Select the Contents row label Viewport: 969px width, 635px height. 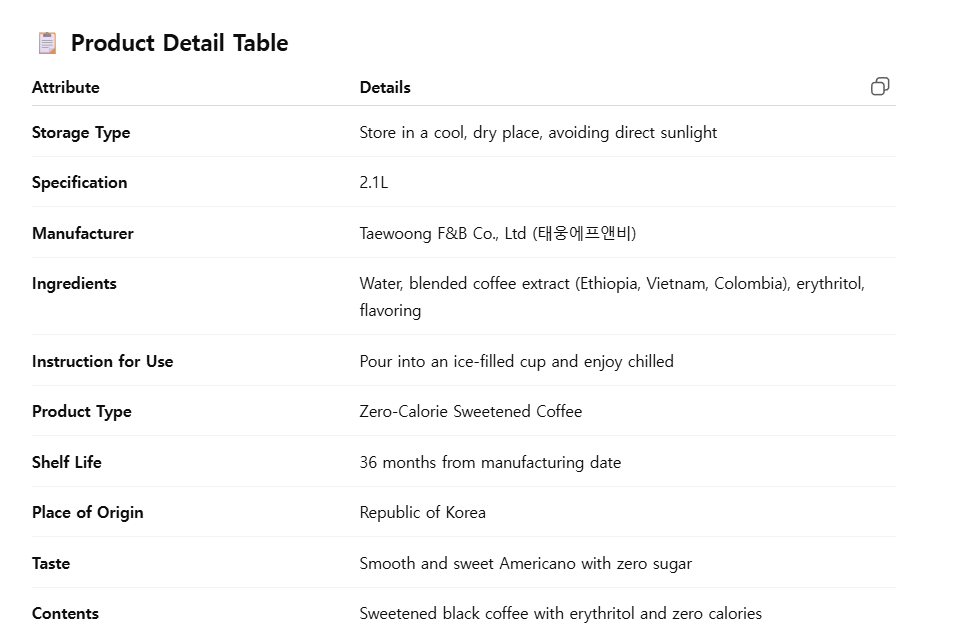click(x=65, y=613)
